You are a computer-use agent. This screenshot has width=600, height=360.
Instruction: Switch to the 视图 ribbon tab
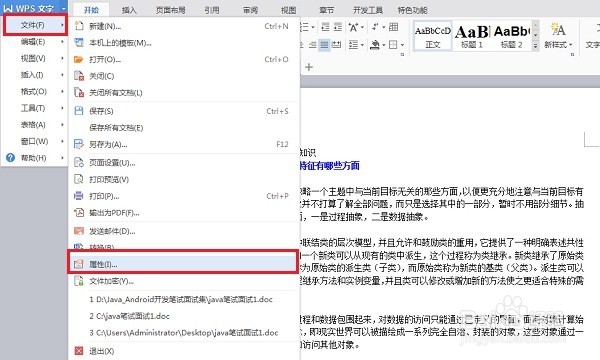click(x=289, y=10)
